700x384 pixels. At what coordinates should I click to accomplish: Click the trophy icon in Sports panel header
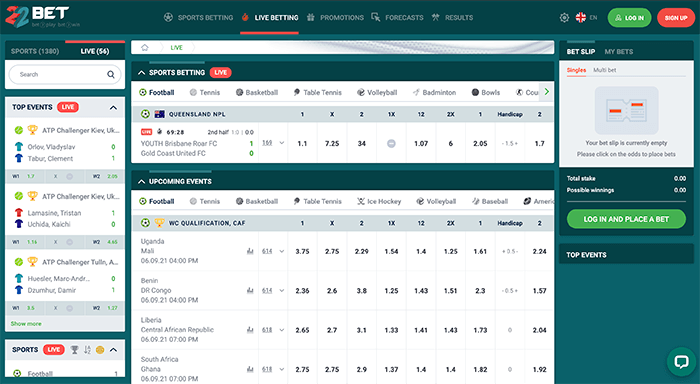point(75,350)
